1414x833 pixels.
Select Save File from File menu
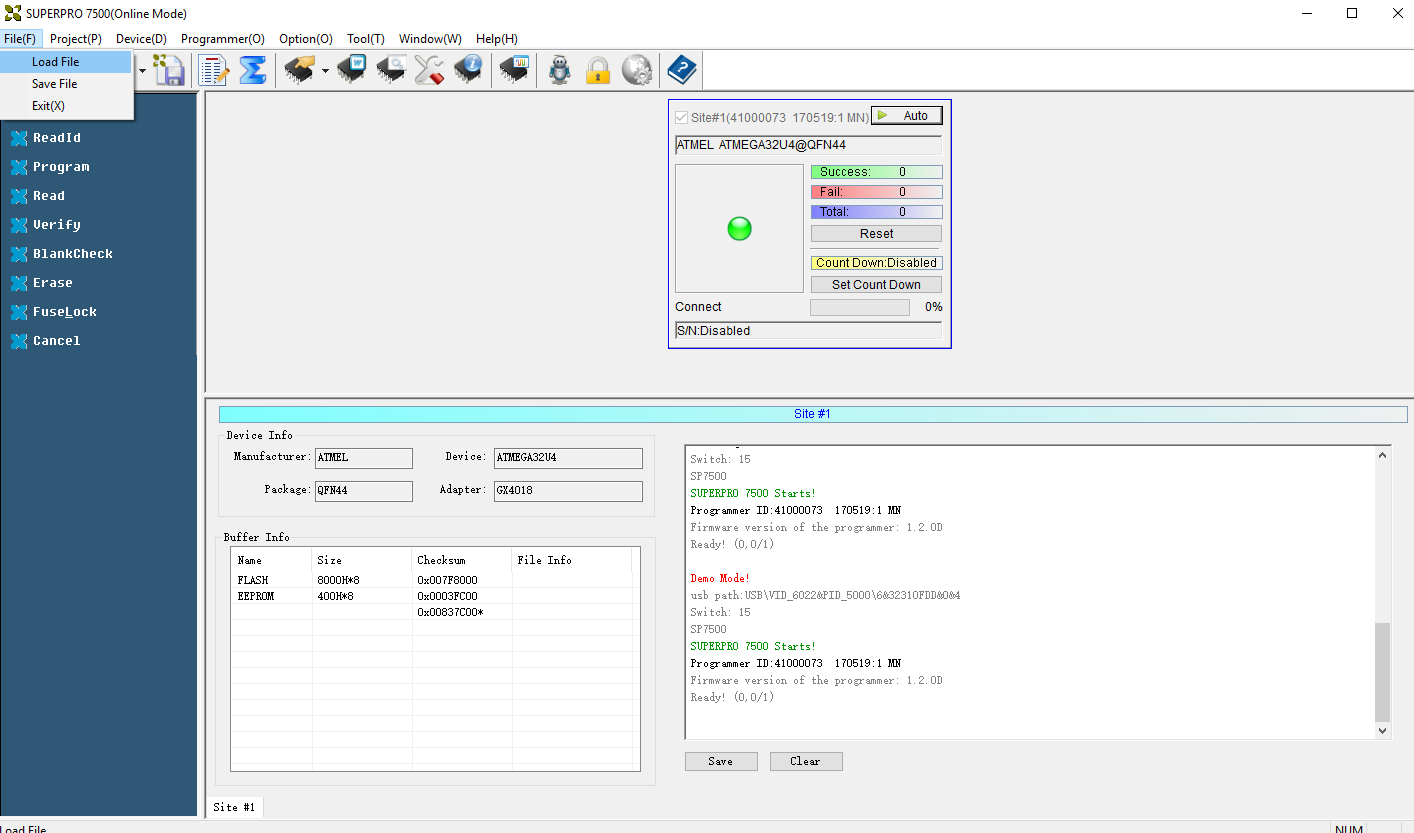pos(54,84)
